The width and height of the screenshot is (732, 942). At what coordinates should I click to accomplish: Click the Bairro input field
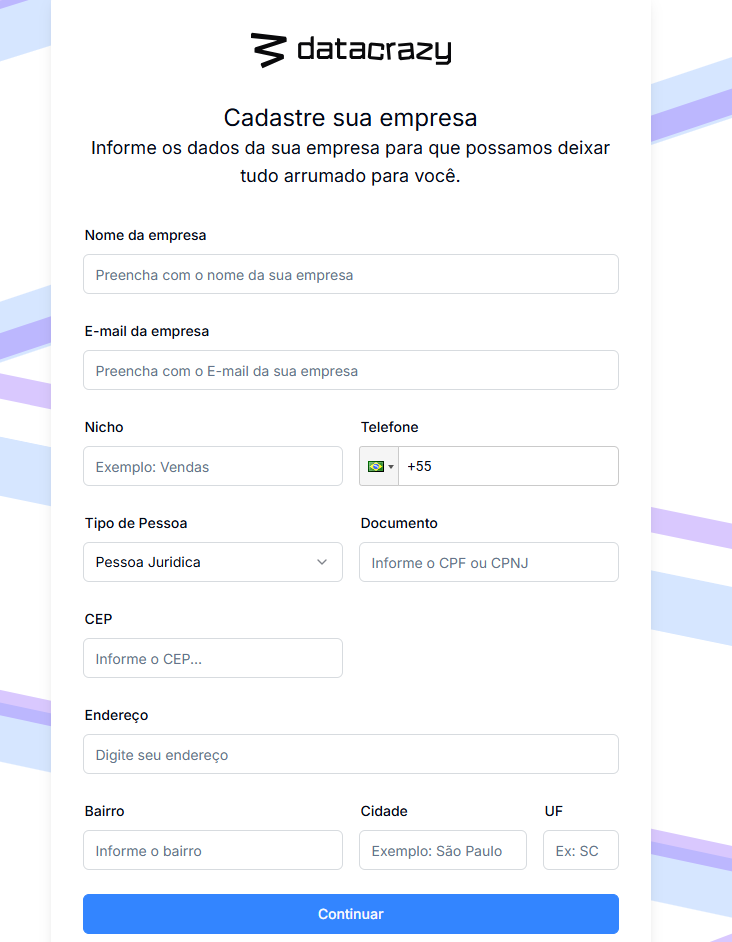[213, 850]
